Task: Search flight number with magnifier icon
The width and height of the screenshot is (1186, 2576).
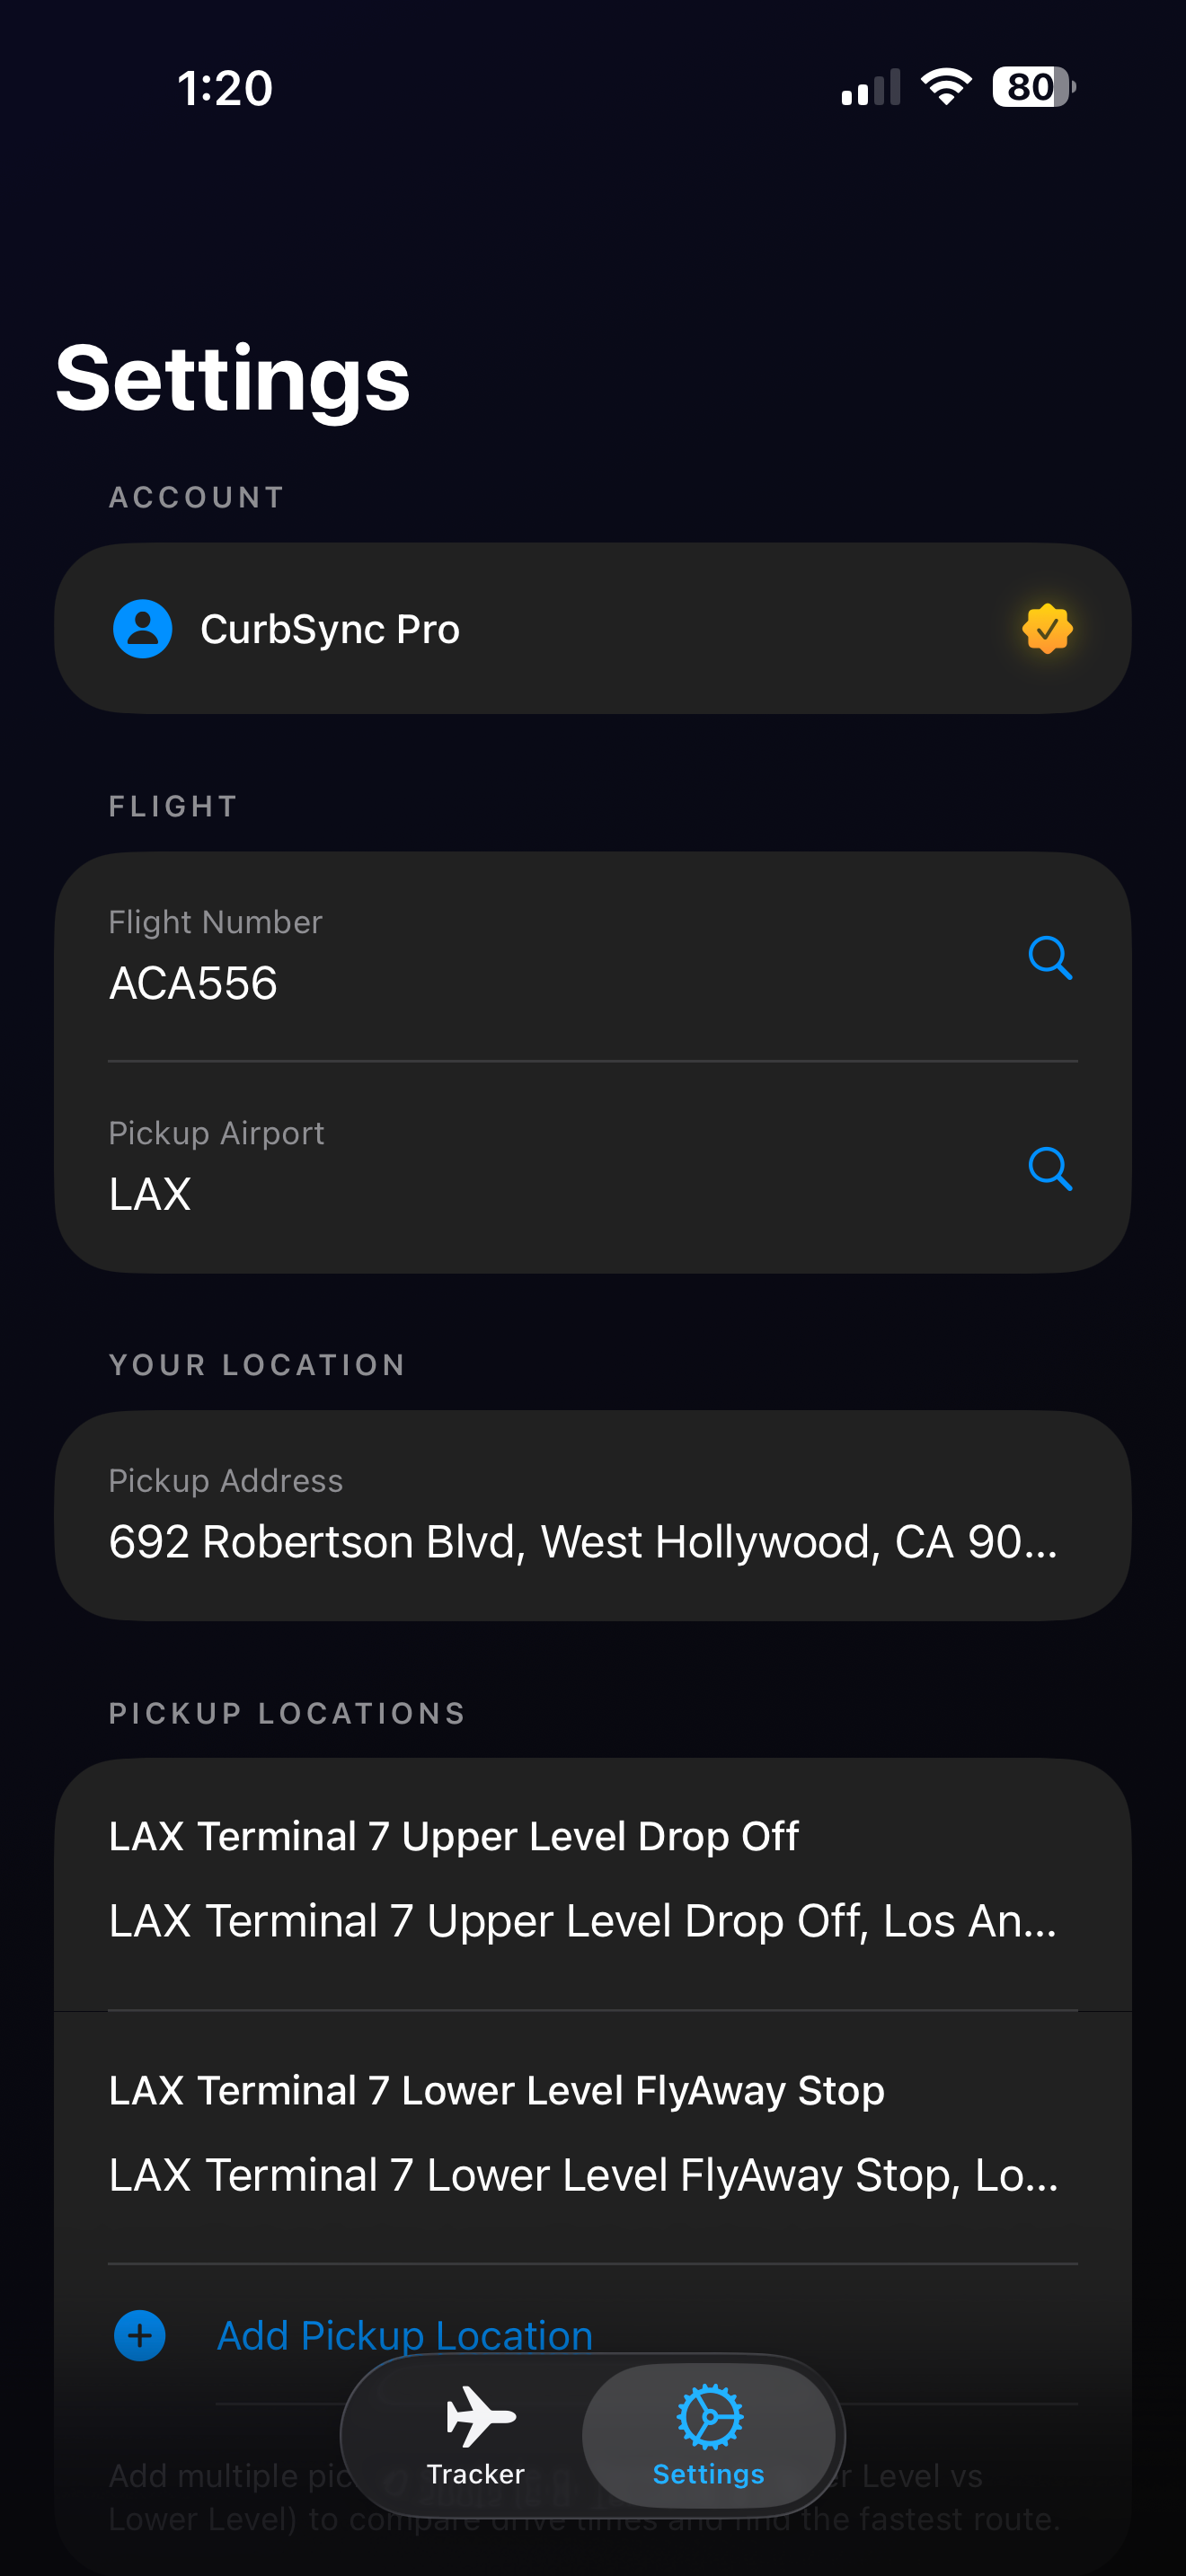Action: (x=1050, y=958)
